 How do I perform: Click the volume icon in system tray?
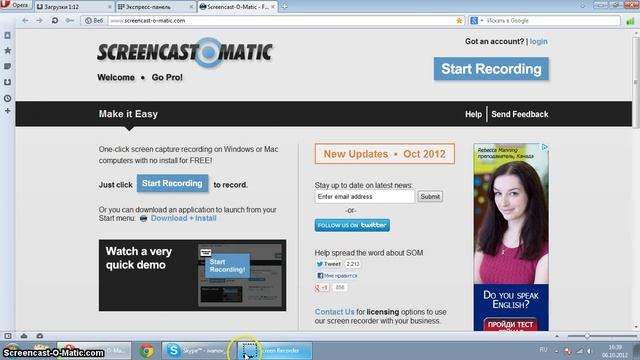[589, 351]
